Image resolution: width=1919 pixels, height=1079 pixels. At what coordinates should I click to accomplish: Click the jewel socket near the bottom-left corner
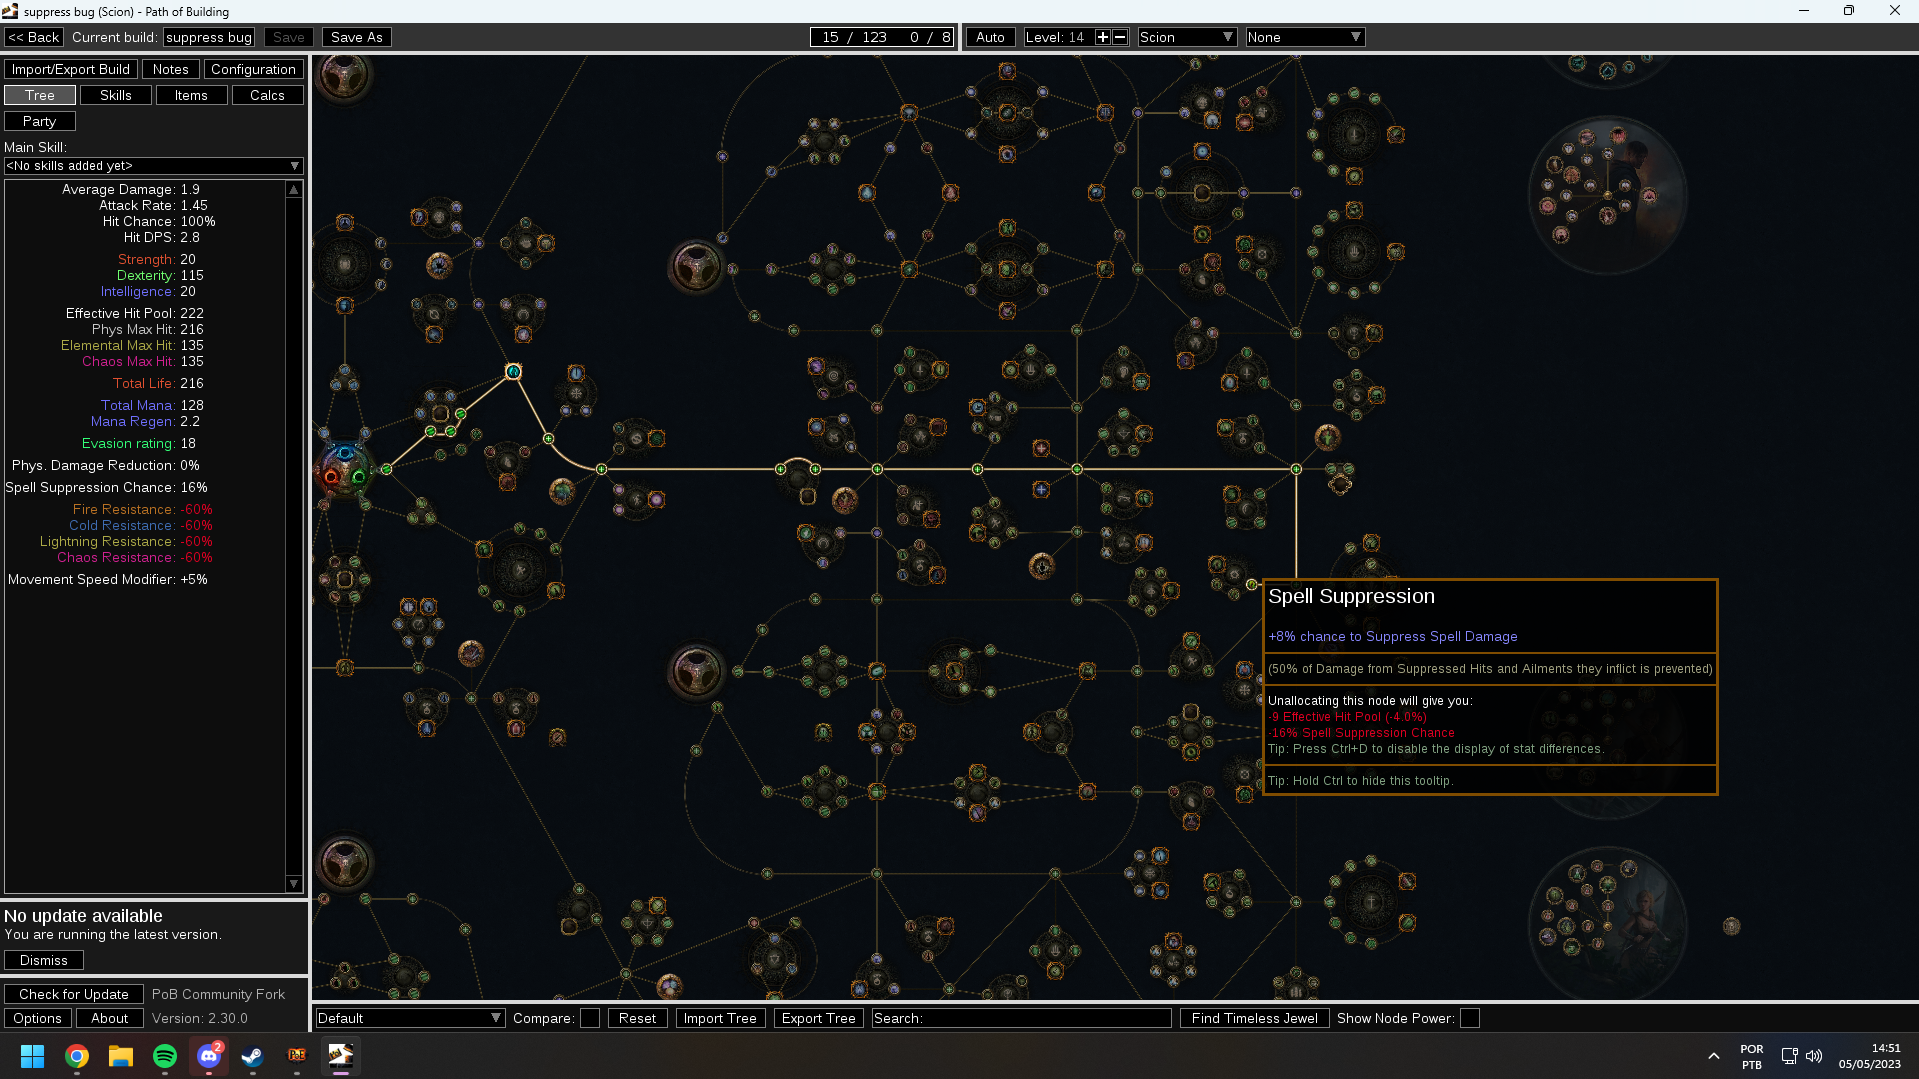tap(344, 862)
